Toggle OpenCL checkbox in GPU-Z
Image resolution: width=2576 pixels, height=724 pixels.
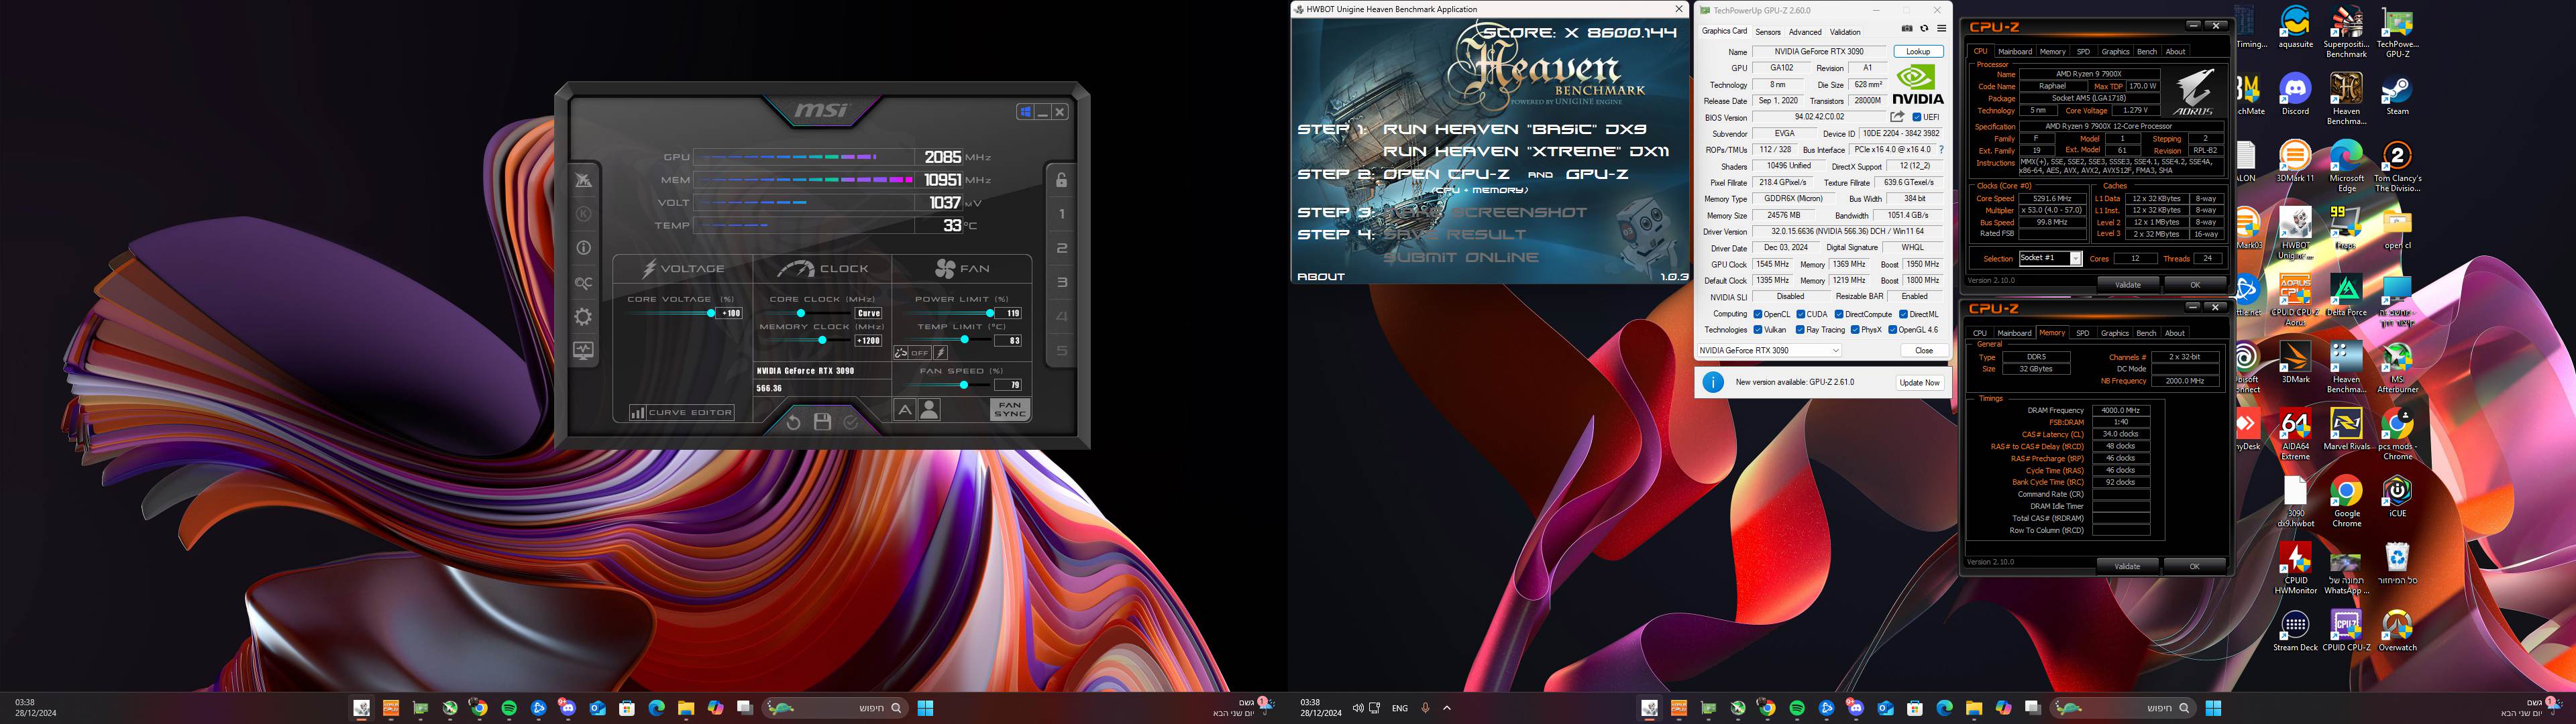(x=1758, y=314)
